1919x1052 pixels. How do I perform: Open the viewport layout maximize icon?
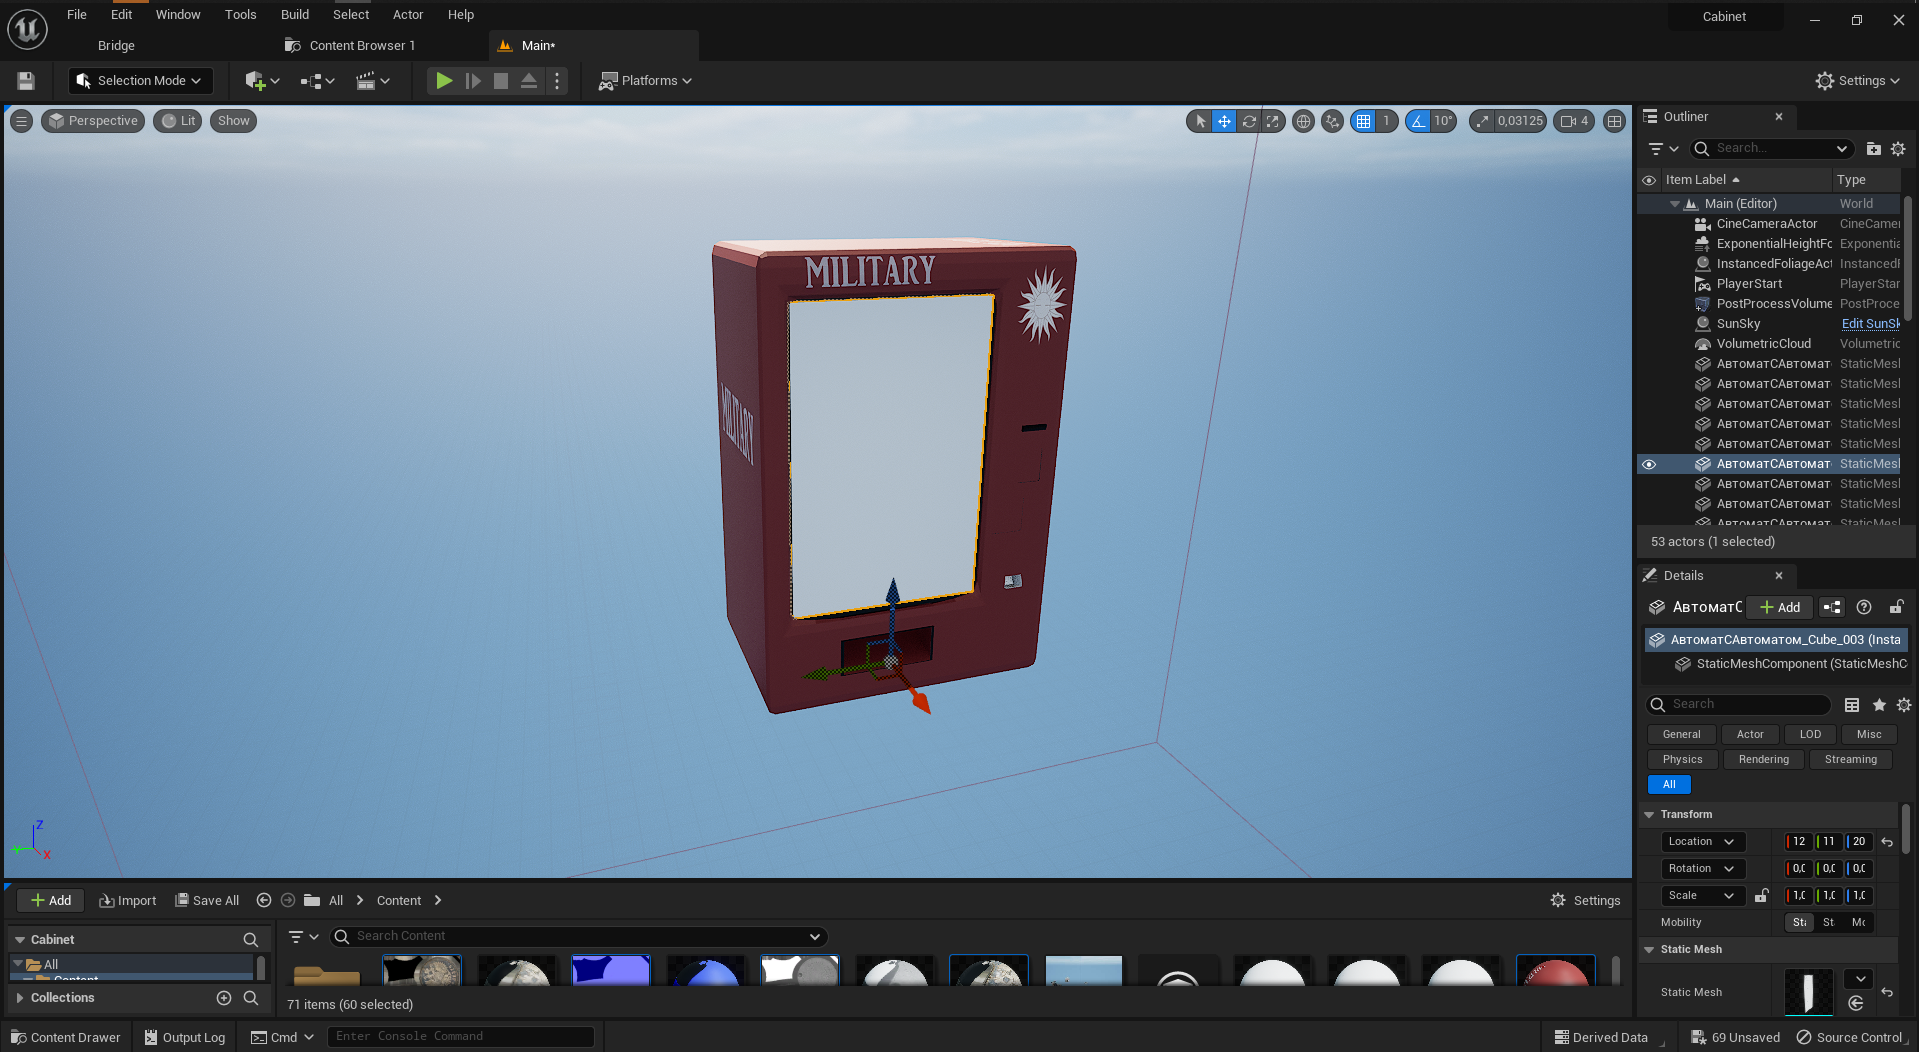1614,121
